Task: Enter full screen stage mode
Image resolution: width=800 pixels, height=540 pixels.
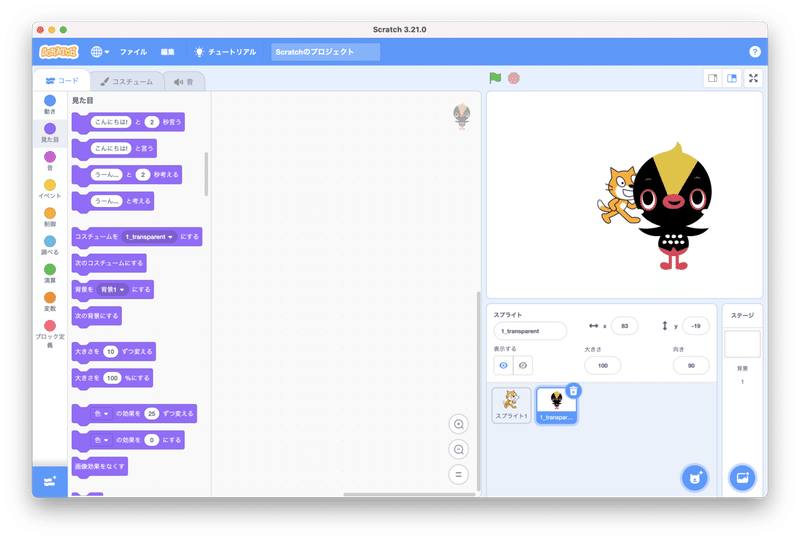Action: click(753, 78)
